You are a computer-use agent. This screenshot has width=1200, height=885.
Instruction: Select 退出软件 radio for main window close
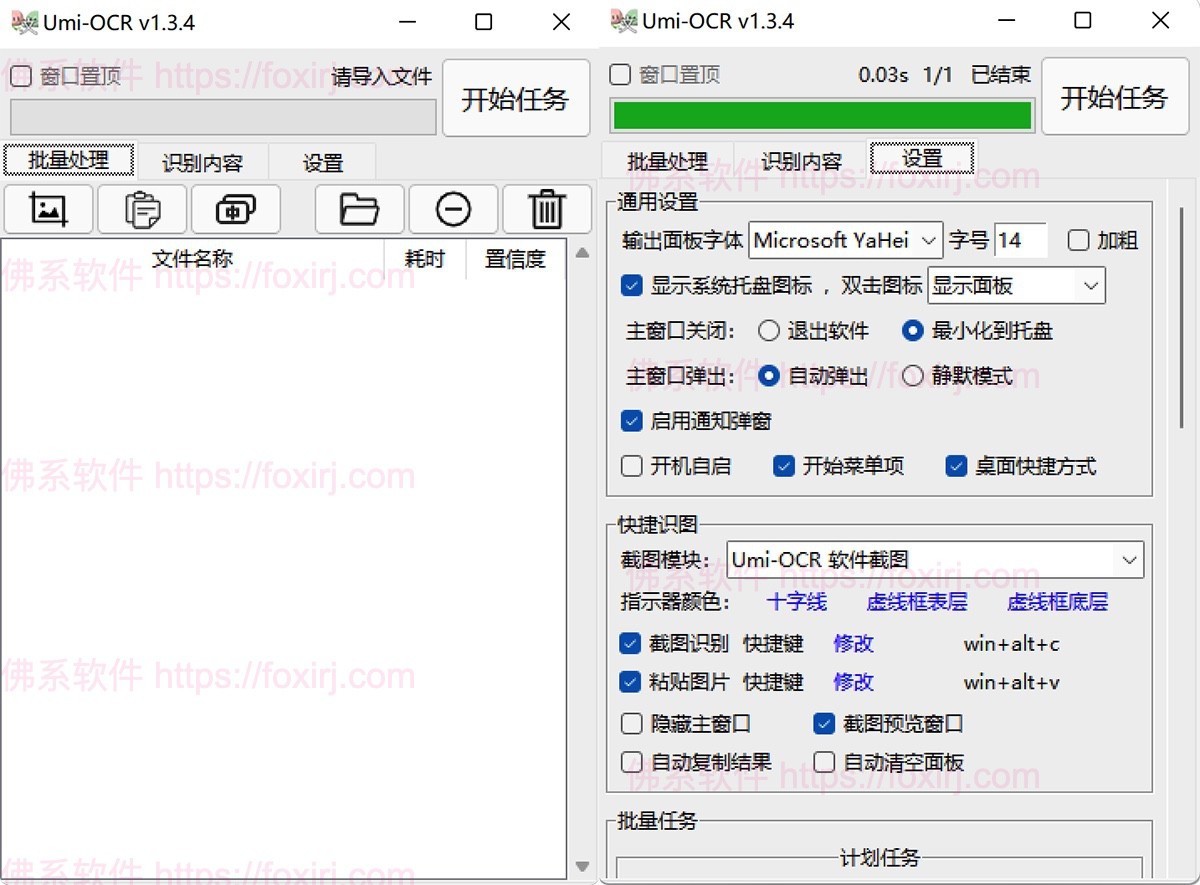[769, 332]
